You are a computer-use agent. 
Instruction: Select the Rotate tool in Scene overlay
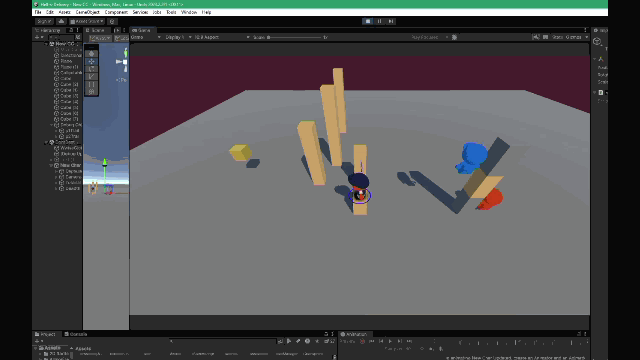tap(91, 69)
